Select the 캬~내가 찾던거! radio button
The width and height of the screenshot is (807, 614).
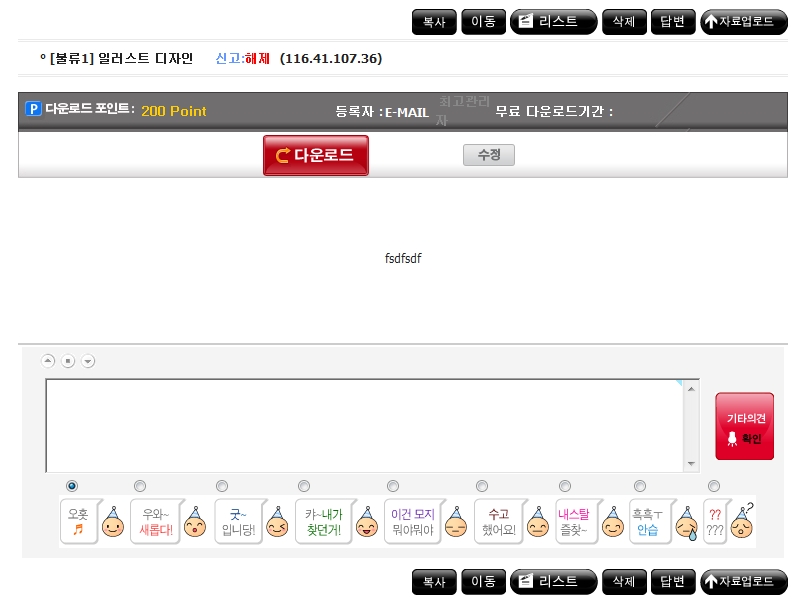(x=304, y=486)
